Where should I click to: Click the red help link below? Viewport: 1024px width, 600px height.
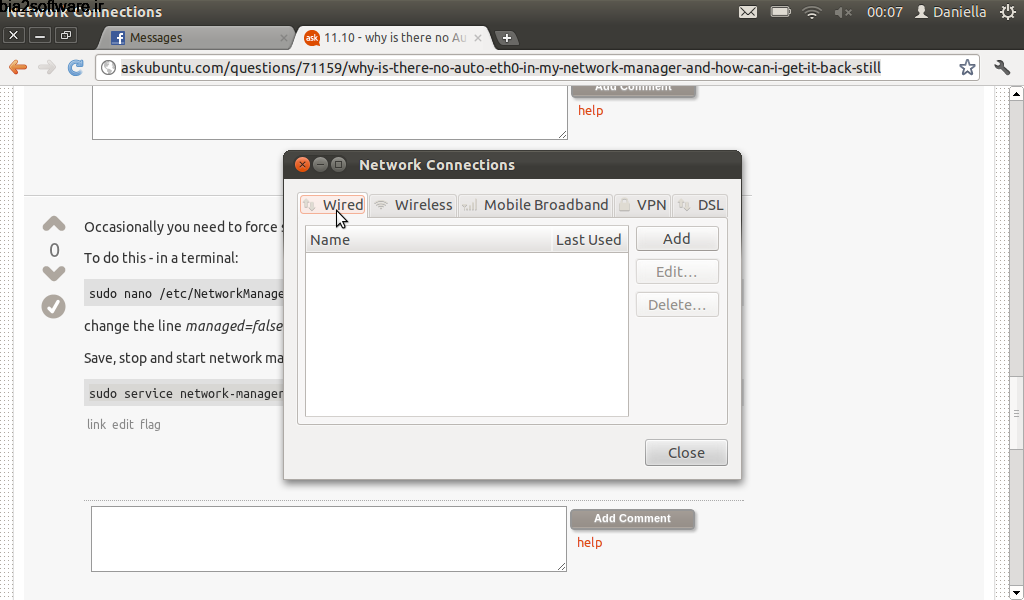590,542
